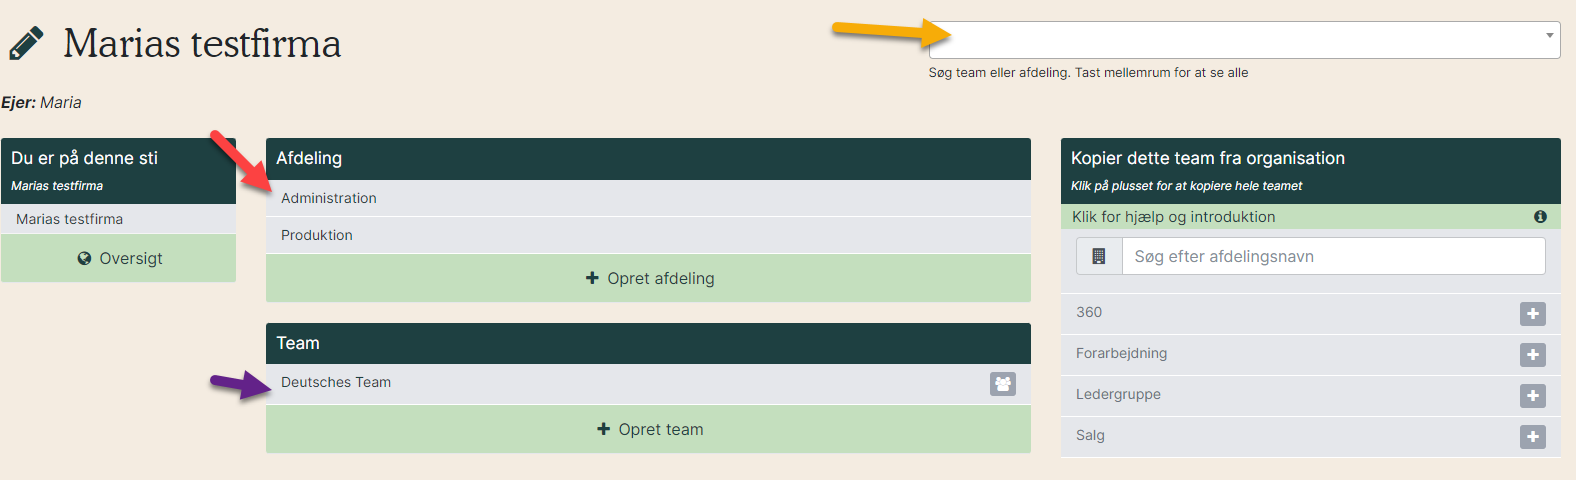Click the pencil edit icon beside Marias testfirma

(x=26, y=44)
